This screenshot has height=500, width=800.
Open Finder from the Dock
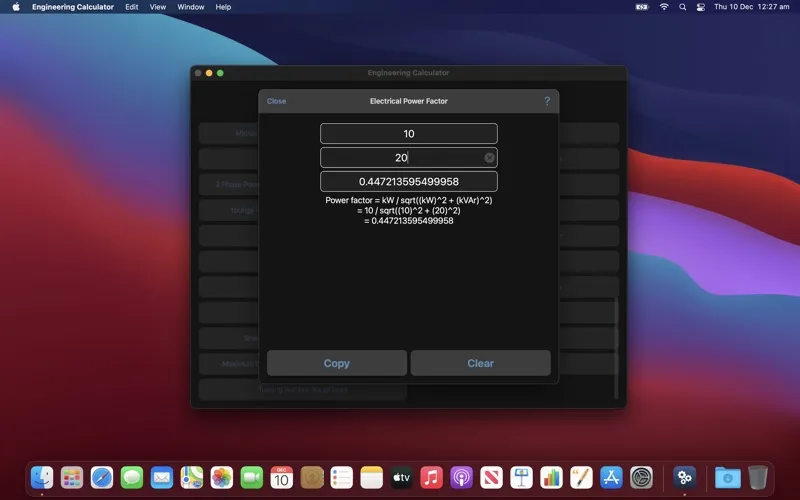point(42,478)
